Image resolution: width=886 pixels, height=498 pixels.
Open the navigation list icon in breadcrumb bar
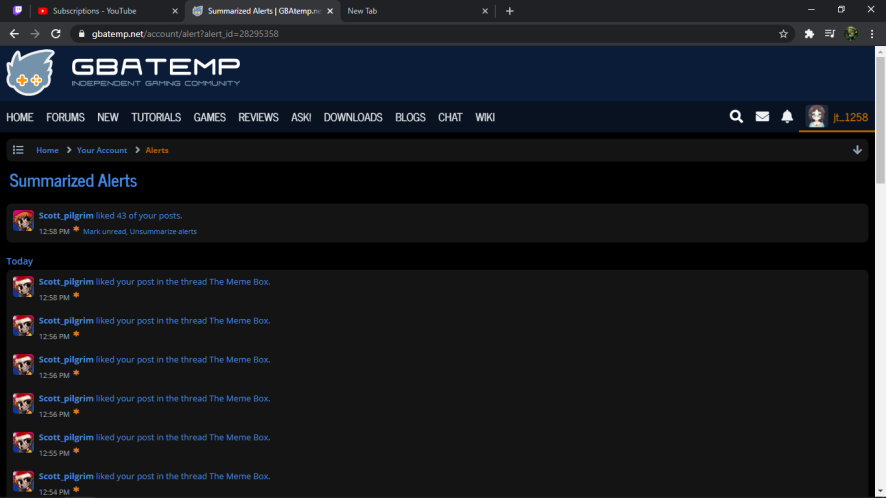click(x=18, y=150)
